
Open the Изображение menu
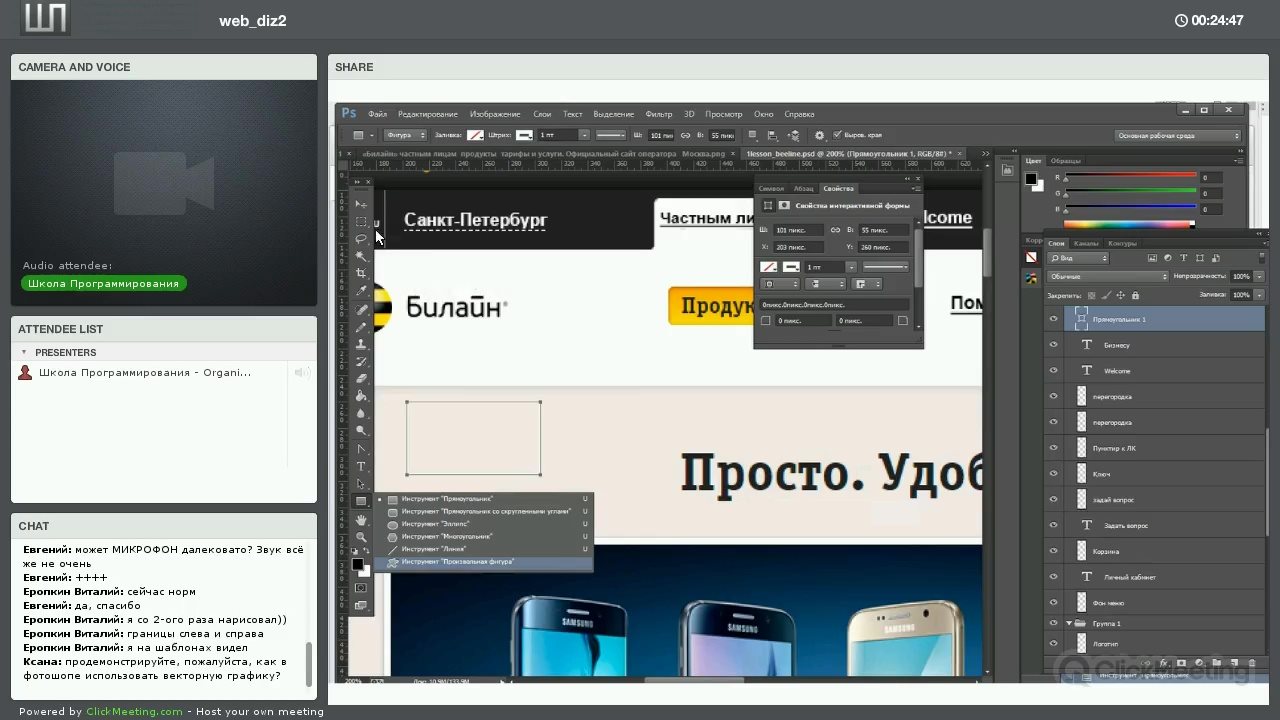(495, 114)
